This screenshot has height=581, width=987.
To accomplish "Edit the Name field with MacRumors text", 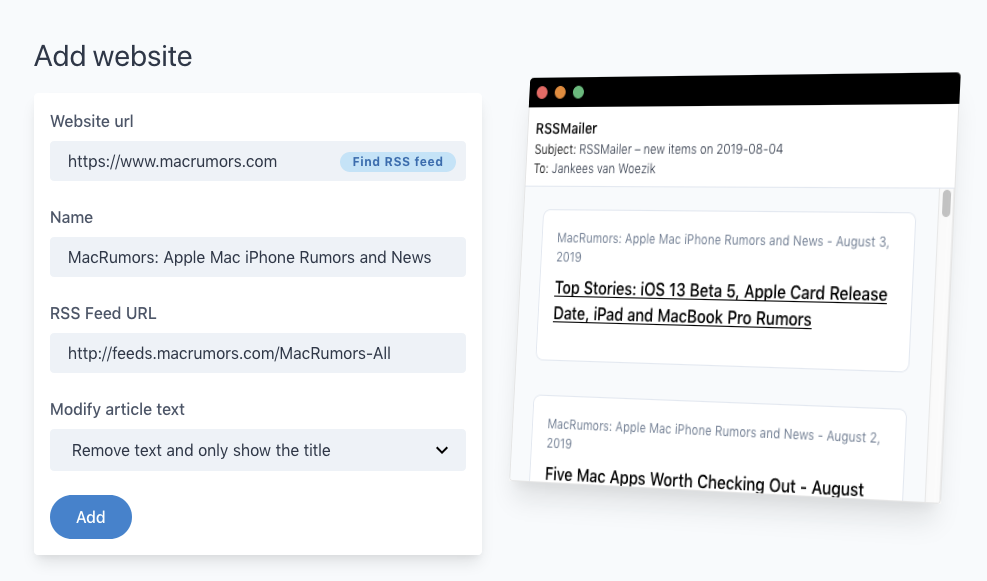I will point(258,257).
